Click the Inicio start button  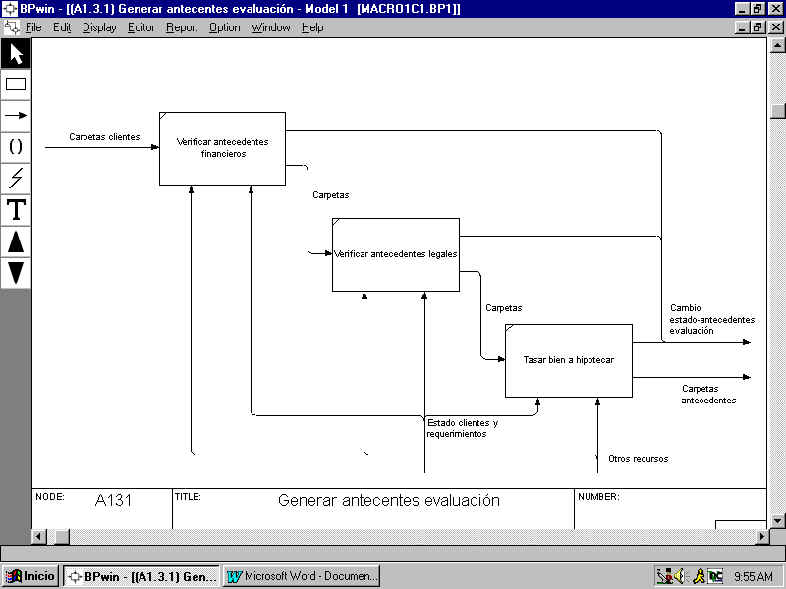[x=31, y=576]
